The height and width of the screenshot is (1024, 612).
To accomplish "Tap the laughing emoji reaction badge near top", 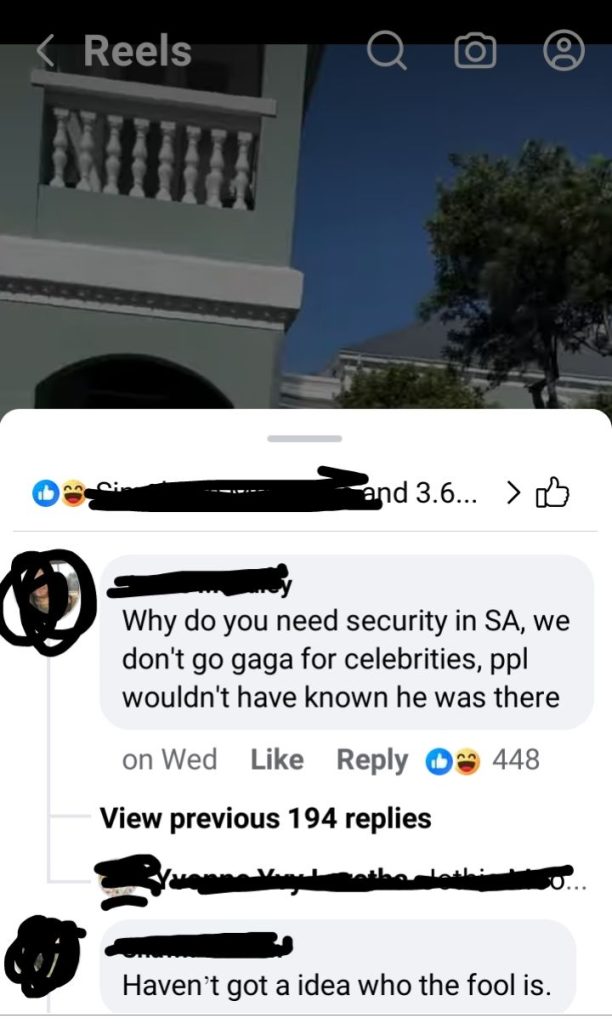I will point(72,493).
